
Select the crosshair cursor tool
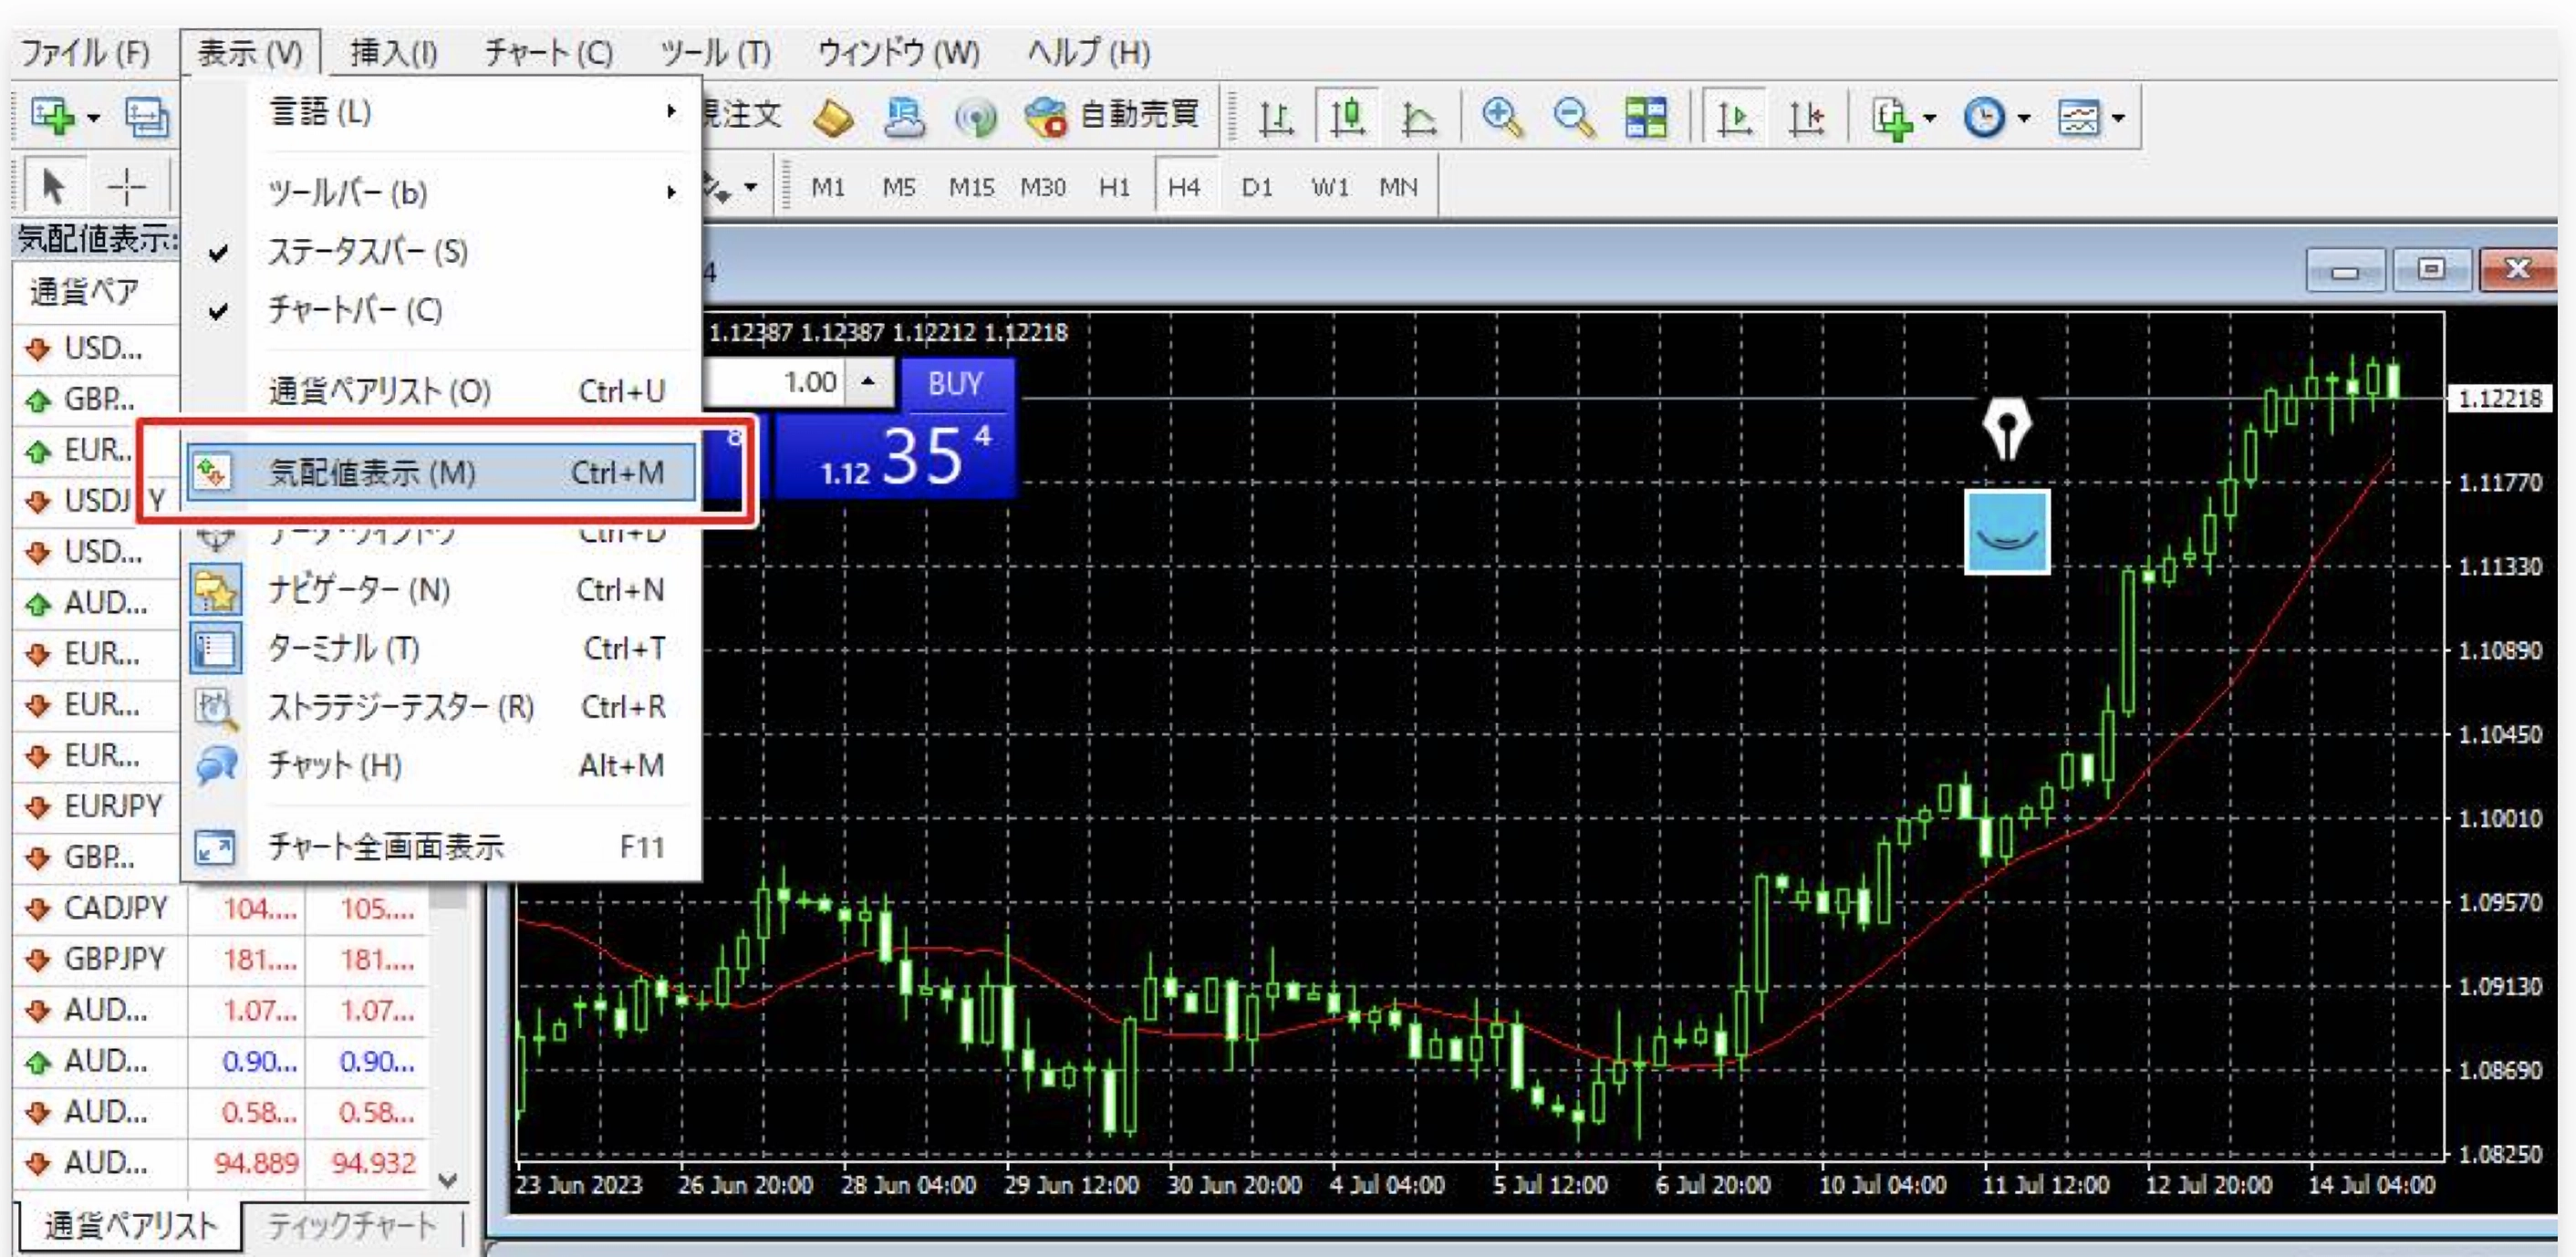[127, 186]
